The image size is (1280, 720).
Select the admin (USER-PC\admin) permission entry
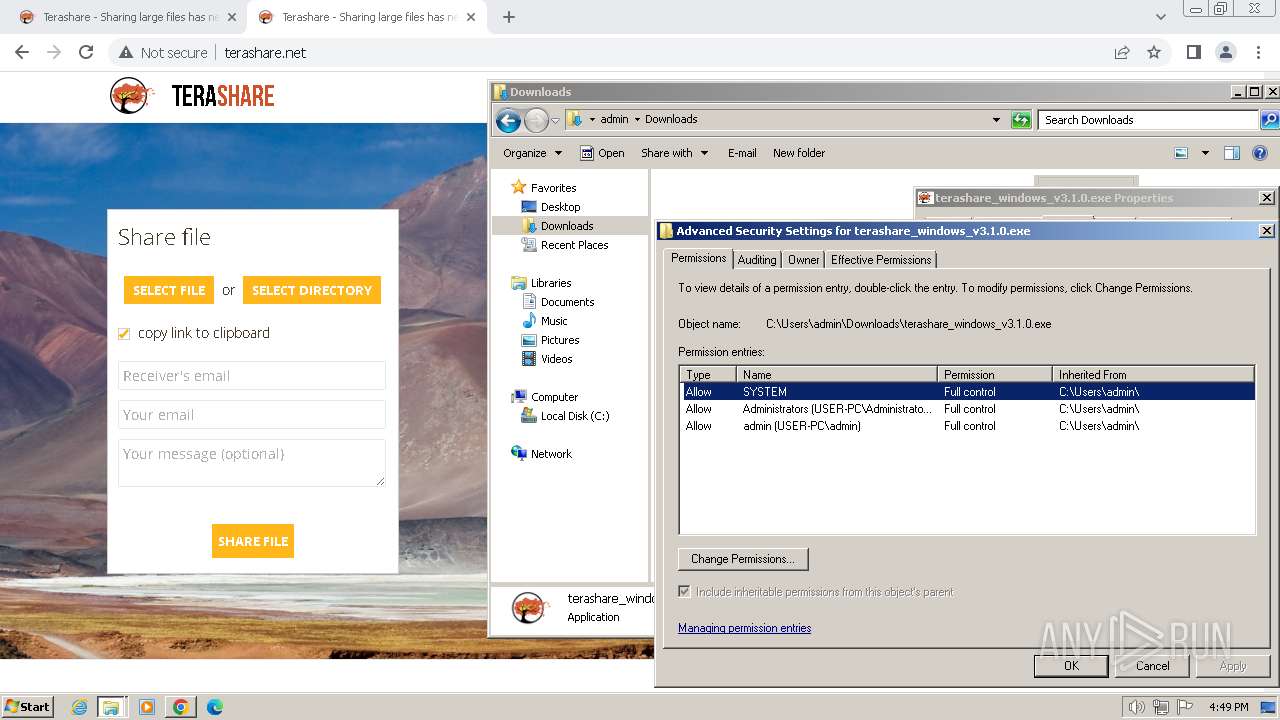[967, 426]
